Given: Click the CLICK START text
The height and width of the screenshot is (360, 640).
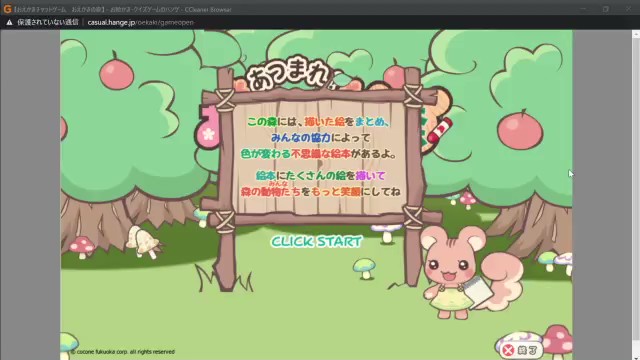Looking at the screenshot, I should click(x=317, y=241).
